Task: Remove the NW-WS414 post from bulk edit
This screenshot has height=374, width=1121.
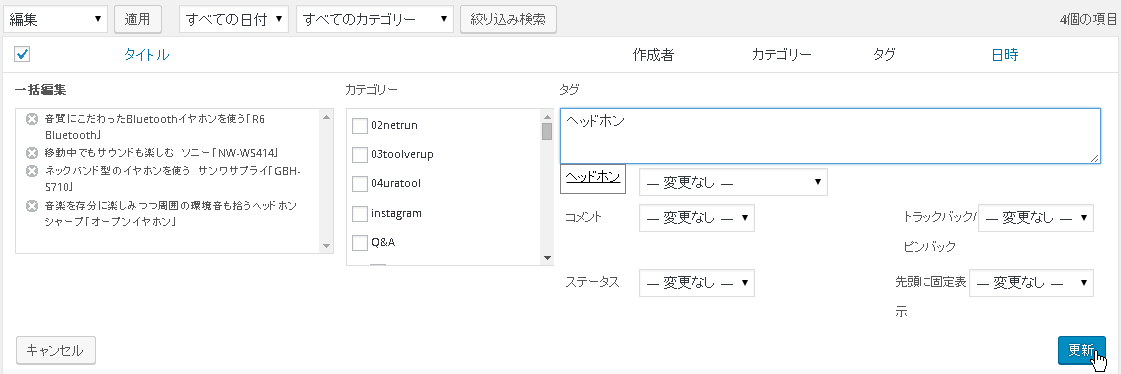Action: point(31,153)
